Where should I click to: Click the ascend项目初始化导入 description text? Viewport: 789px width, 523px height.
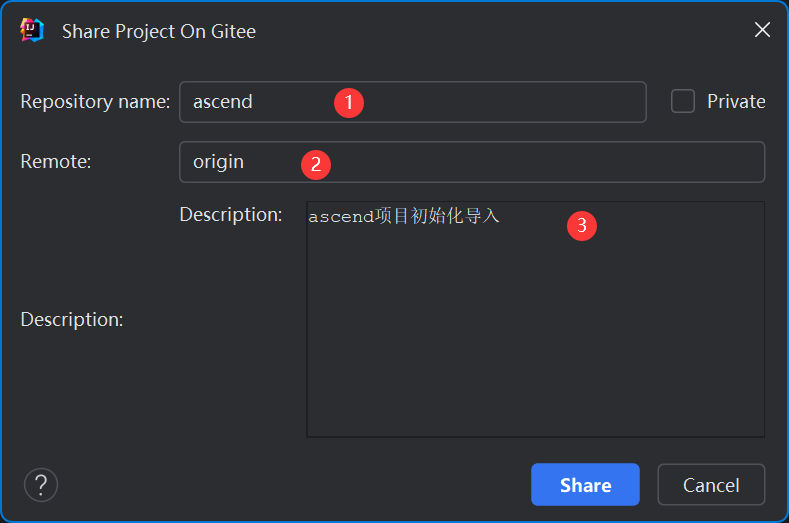point(403,216)
